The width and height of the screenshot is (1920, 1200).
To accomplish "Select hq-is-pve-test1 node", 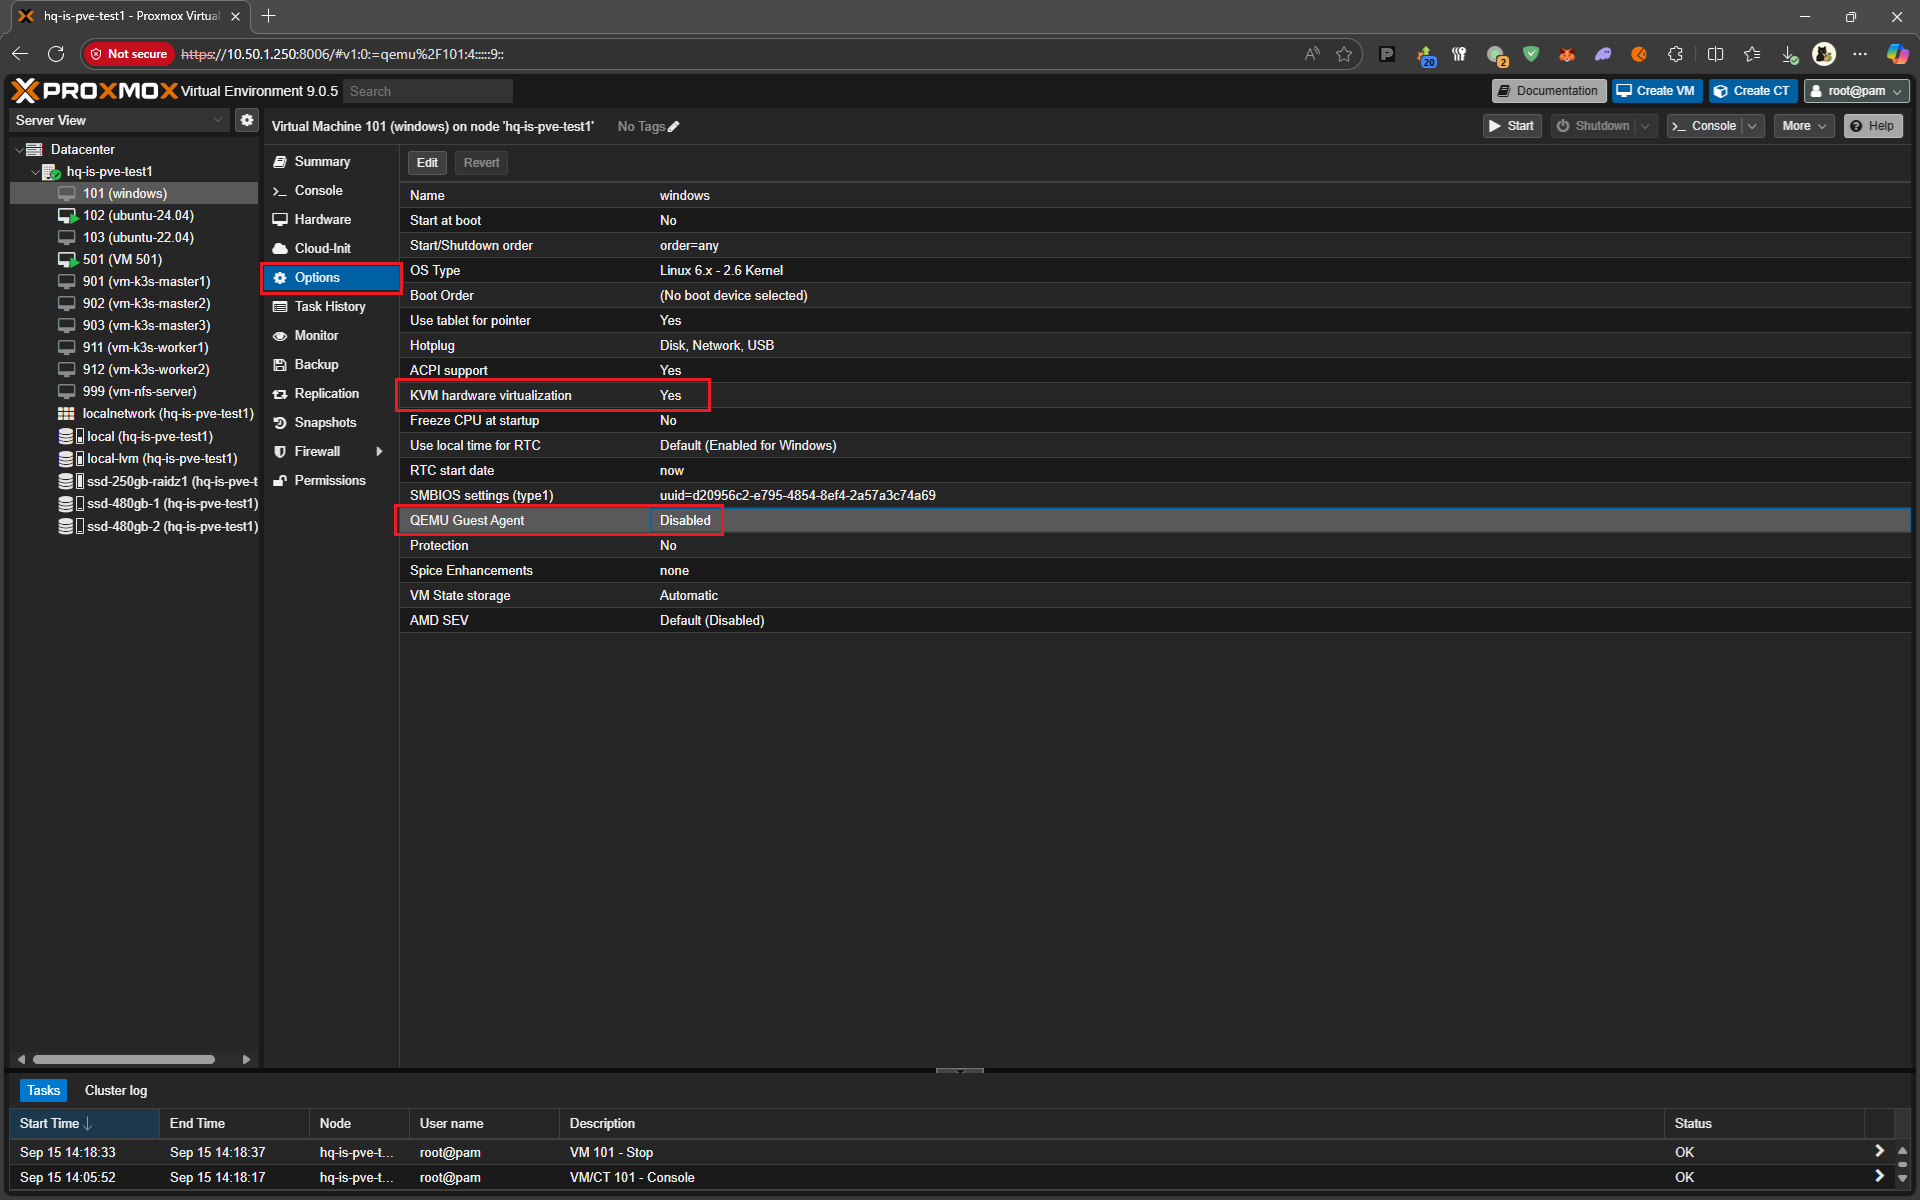I will pos(109,171).
